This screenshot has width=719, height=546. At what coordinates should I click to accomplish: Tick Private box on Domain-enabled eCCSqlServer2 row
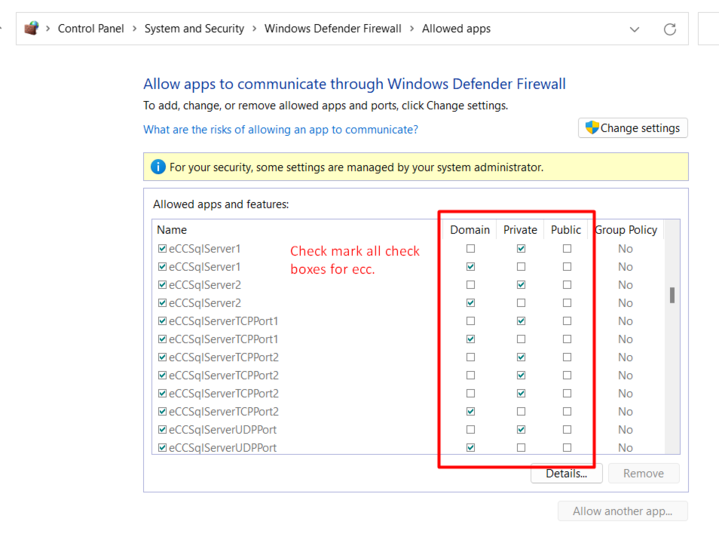click(521, 303)
